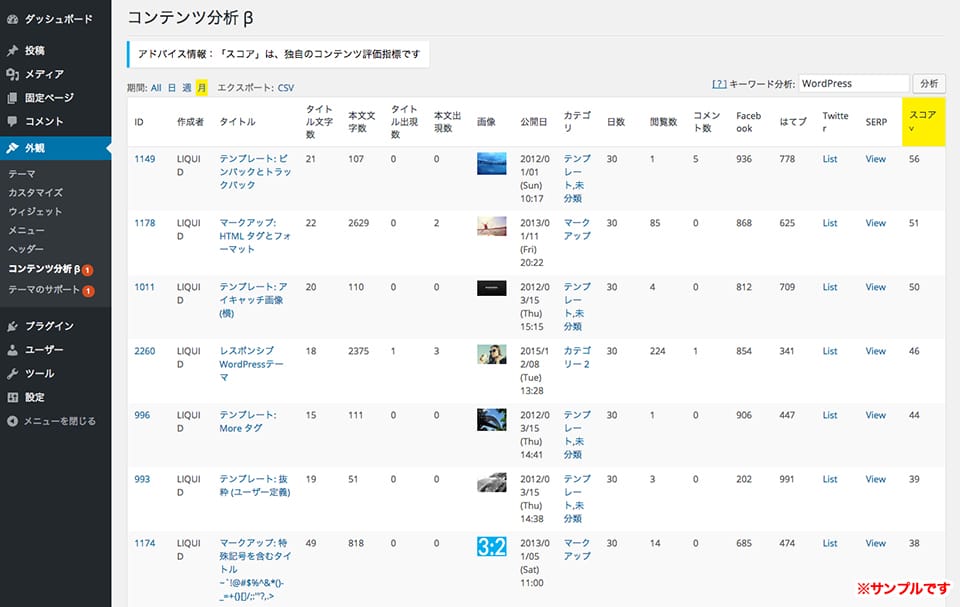Click the プラグイン plug icon
This screenshot has width=960, height=607.
(12, 326)
